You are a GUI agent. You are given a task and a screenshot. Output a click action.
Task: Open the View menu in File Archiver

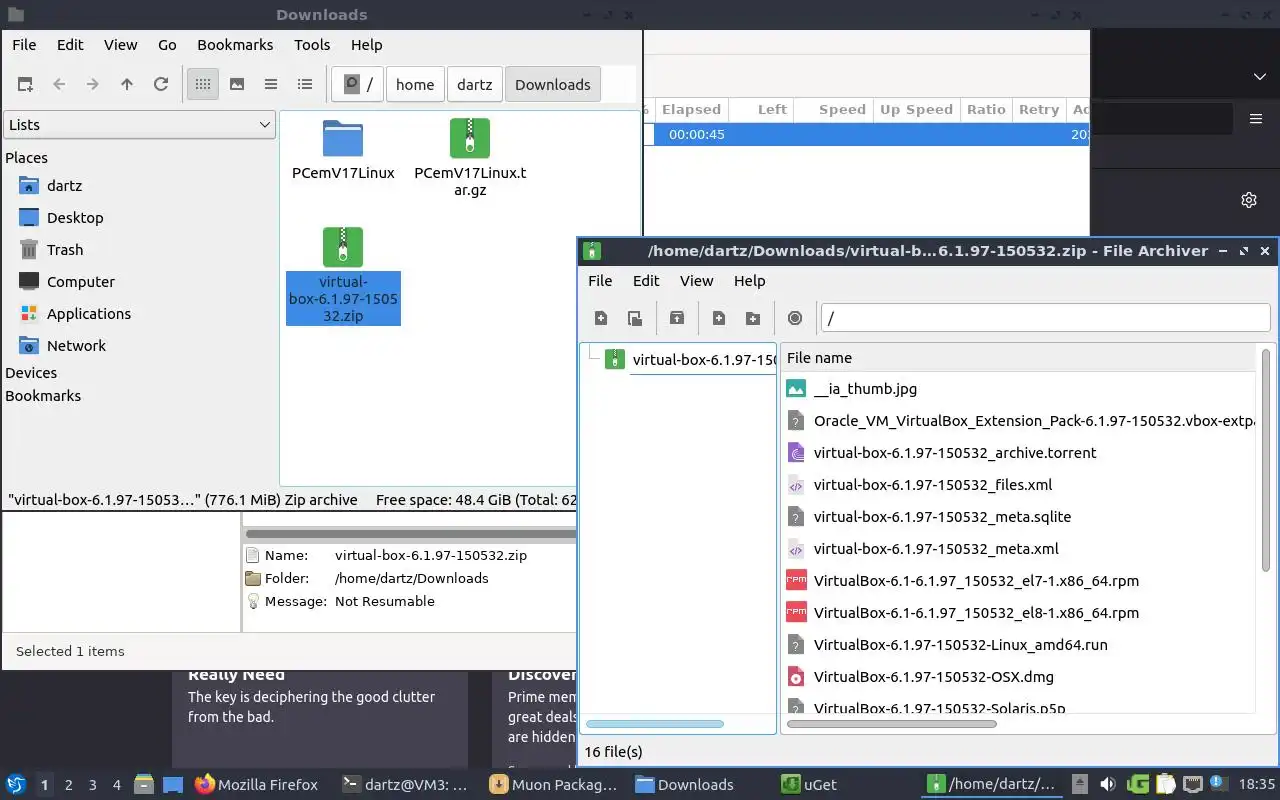(x=697, y=281)
